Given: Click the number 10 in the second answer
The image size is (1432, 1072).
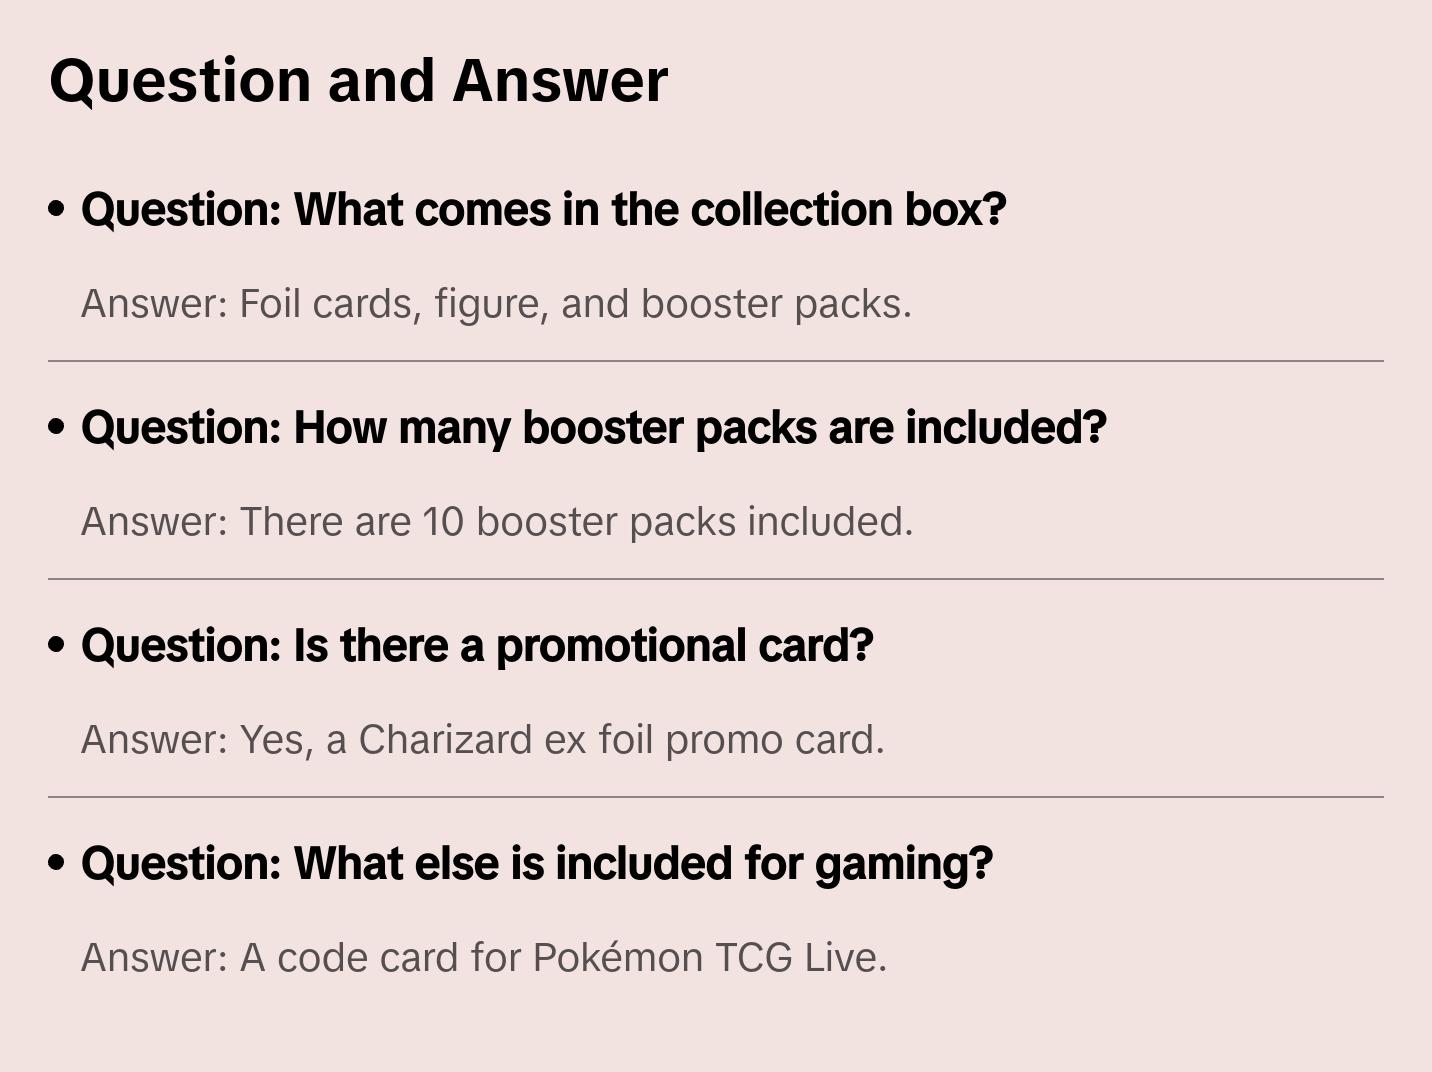Looking at the screenshot, I should [x=443, y=522].
